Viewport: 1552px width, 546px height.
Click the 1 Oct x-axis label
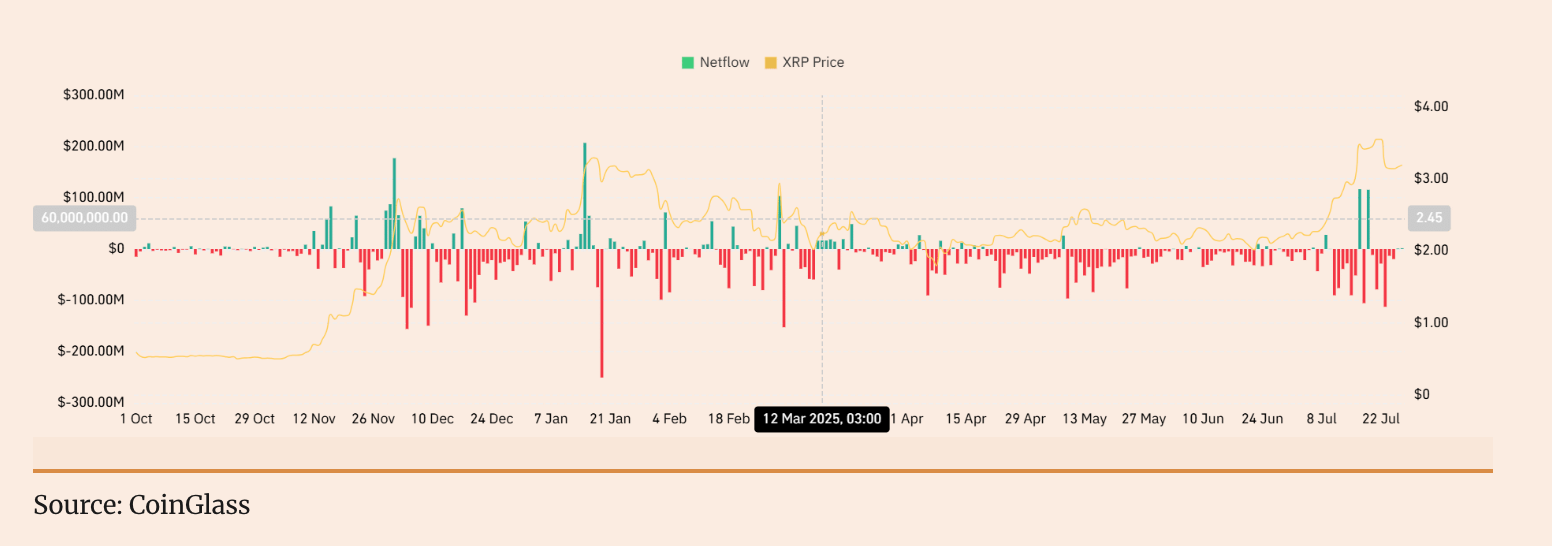click(x=135, y=419)
